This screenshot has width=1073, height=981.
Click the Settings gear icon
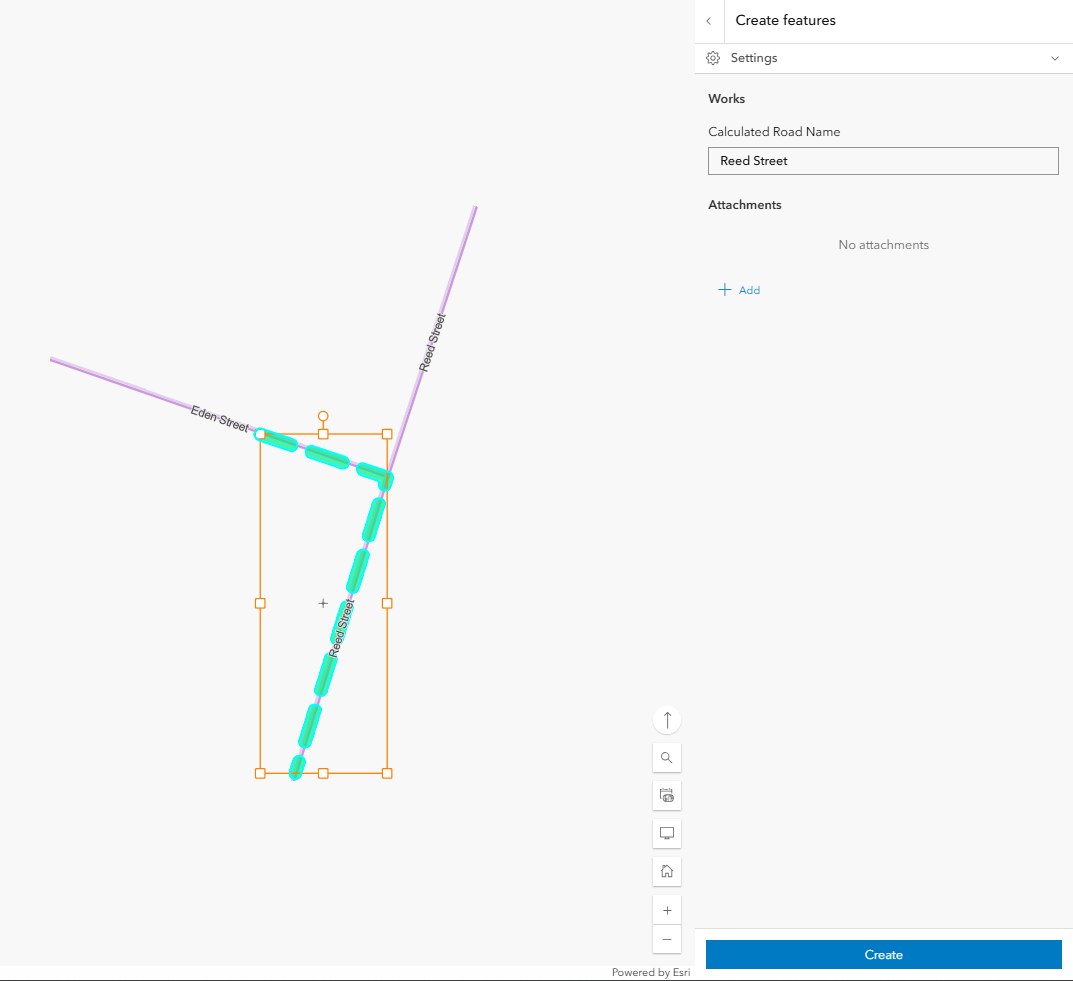(713, 58)
